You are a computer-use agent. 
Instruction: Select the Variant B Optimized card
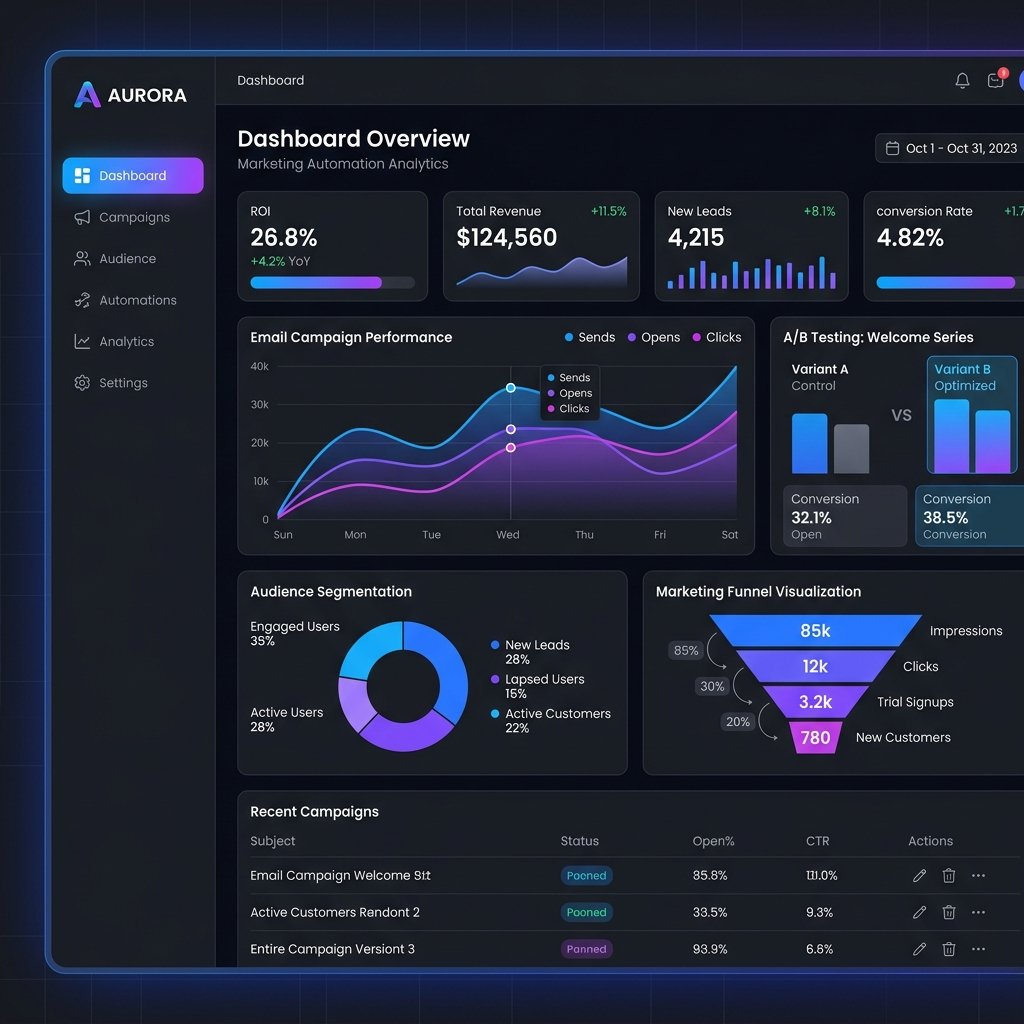[972, 415]
